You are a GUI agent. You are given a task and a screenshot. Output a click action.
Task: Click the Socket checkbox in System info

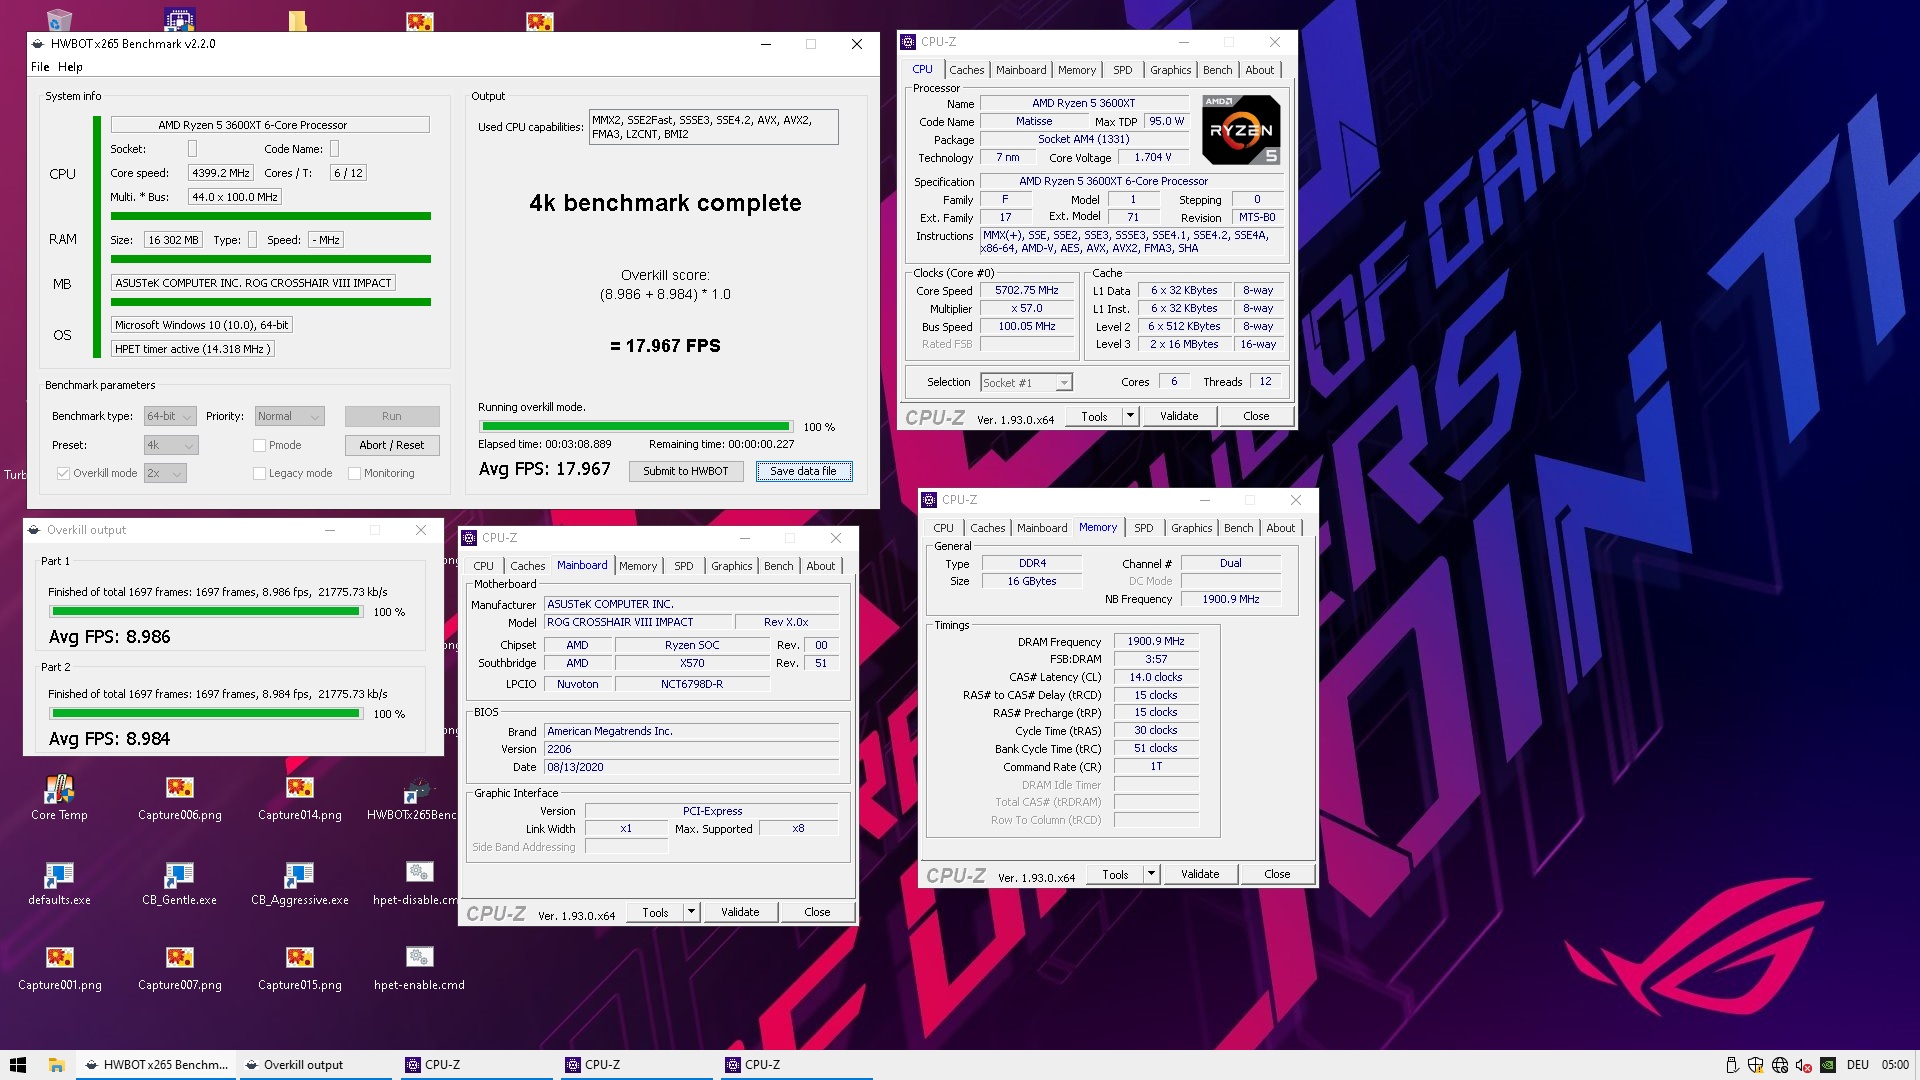point(193,148)
